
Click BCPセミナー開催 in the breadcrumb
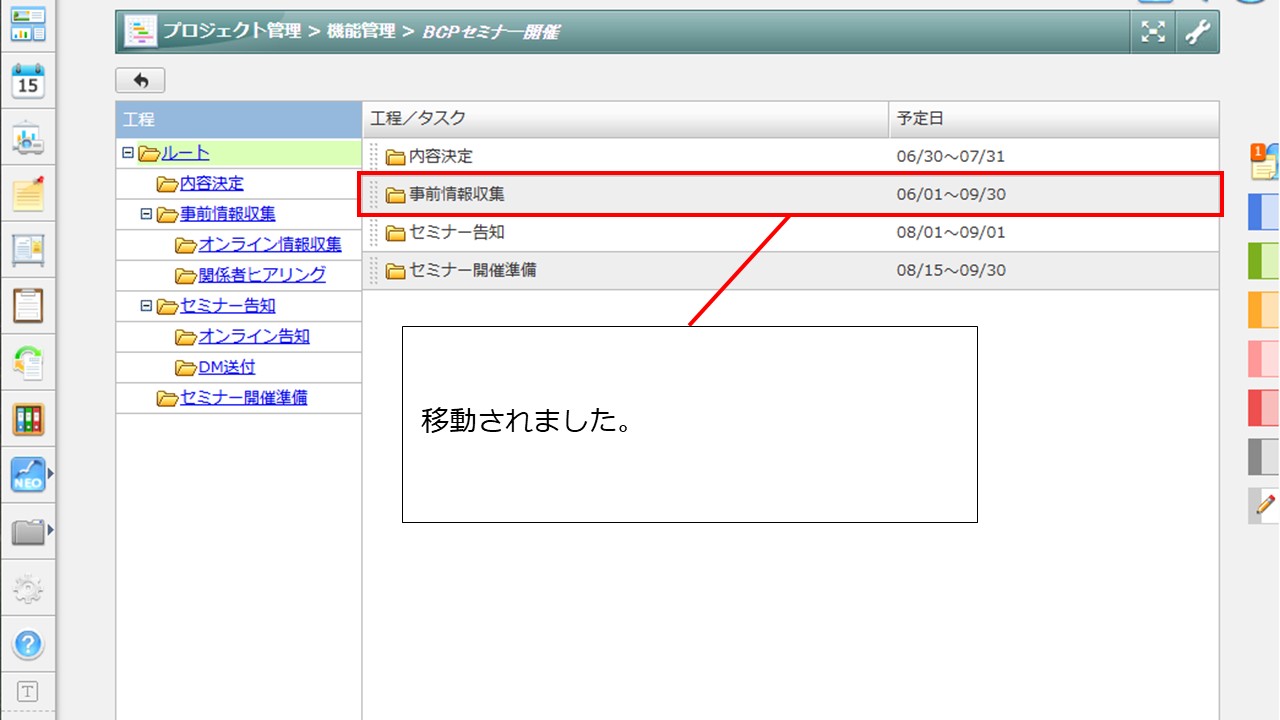pos(490,32)
